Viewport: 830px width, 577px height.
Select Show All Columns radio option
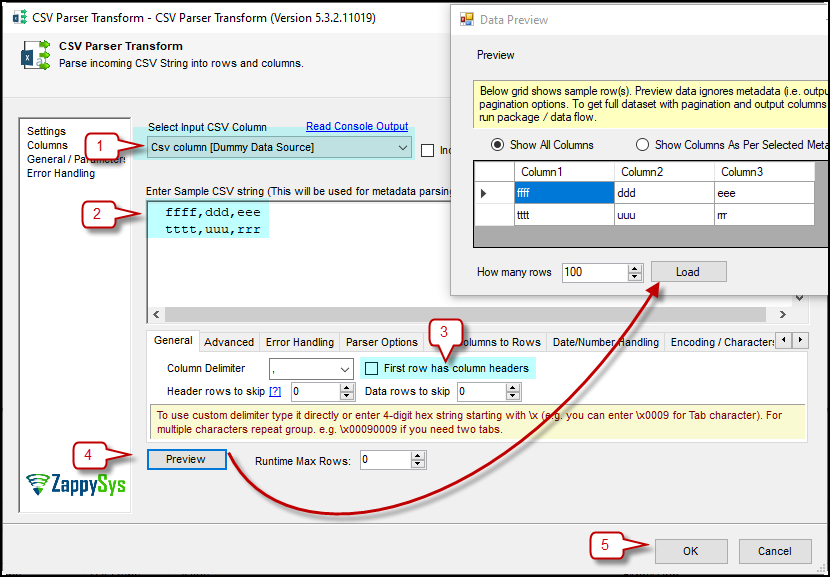point(497,145)
